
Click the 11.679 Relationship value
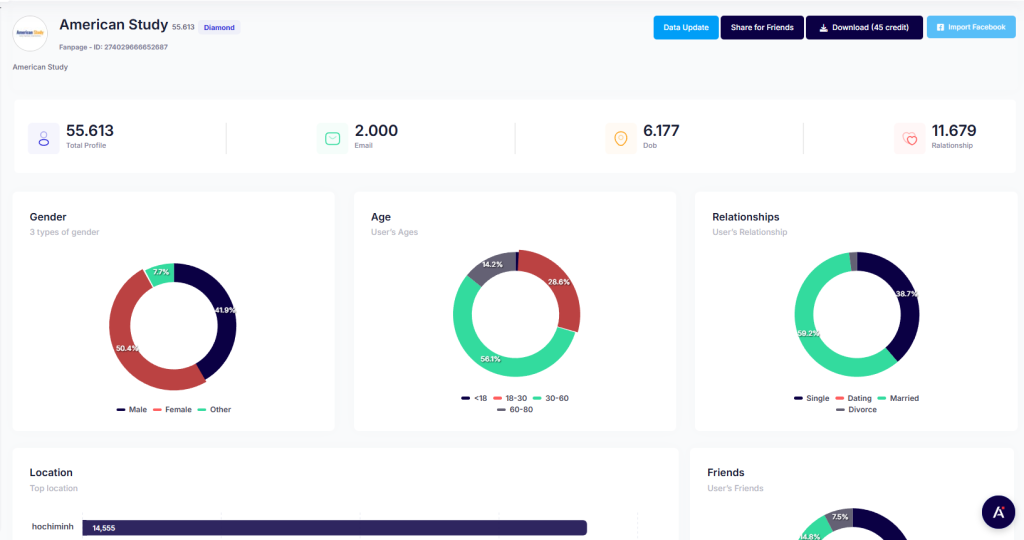[x=954, y=131]
